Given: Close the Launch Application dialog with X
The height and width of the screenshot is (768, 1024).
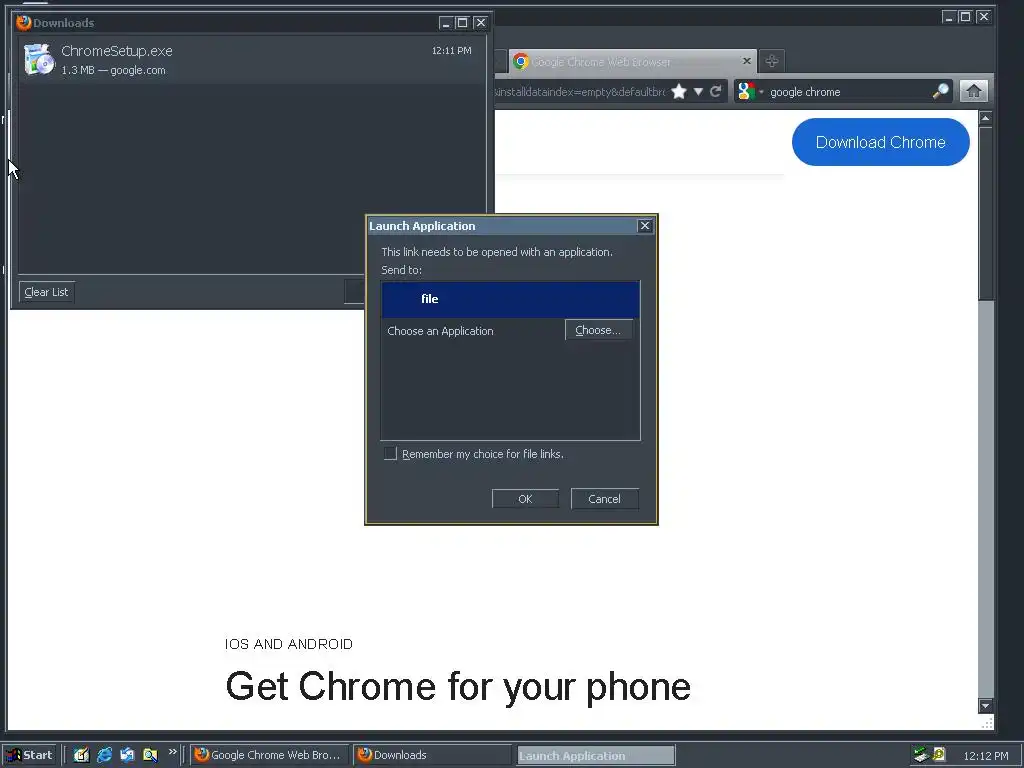Looking at the screenshot, I should tap(645, 225).
